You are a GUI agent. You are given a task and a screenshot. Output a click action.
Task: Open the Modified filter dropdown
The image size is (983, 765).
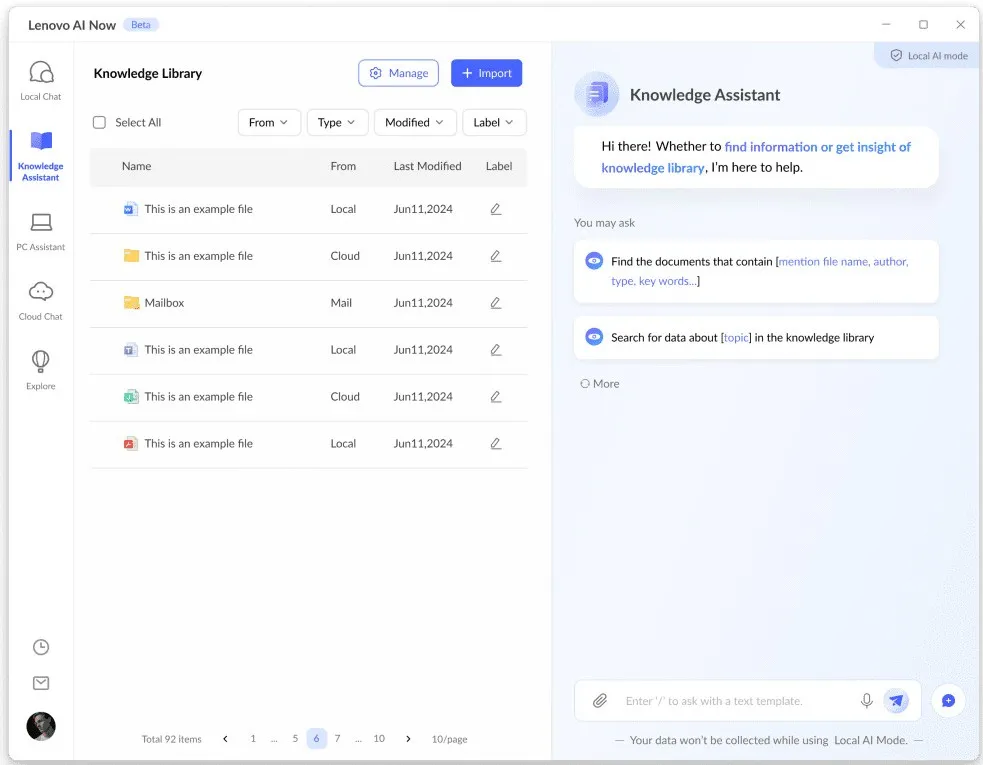[x=414, y=122]
